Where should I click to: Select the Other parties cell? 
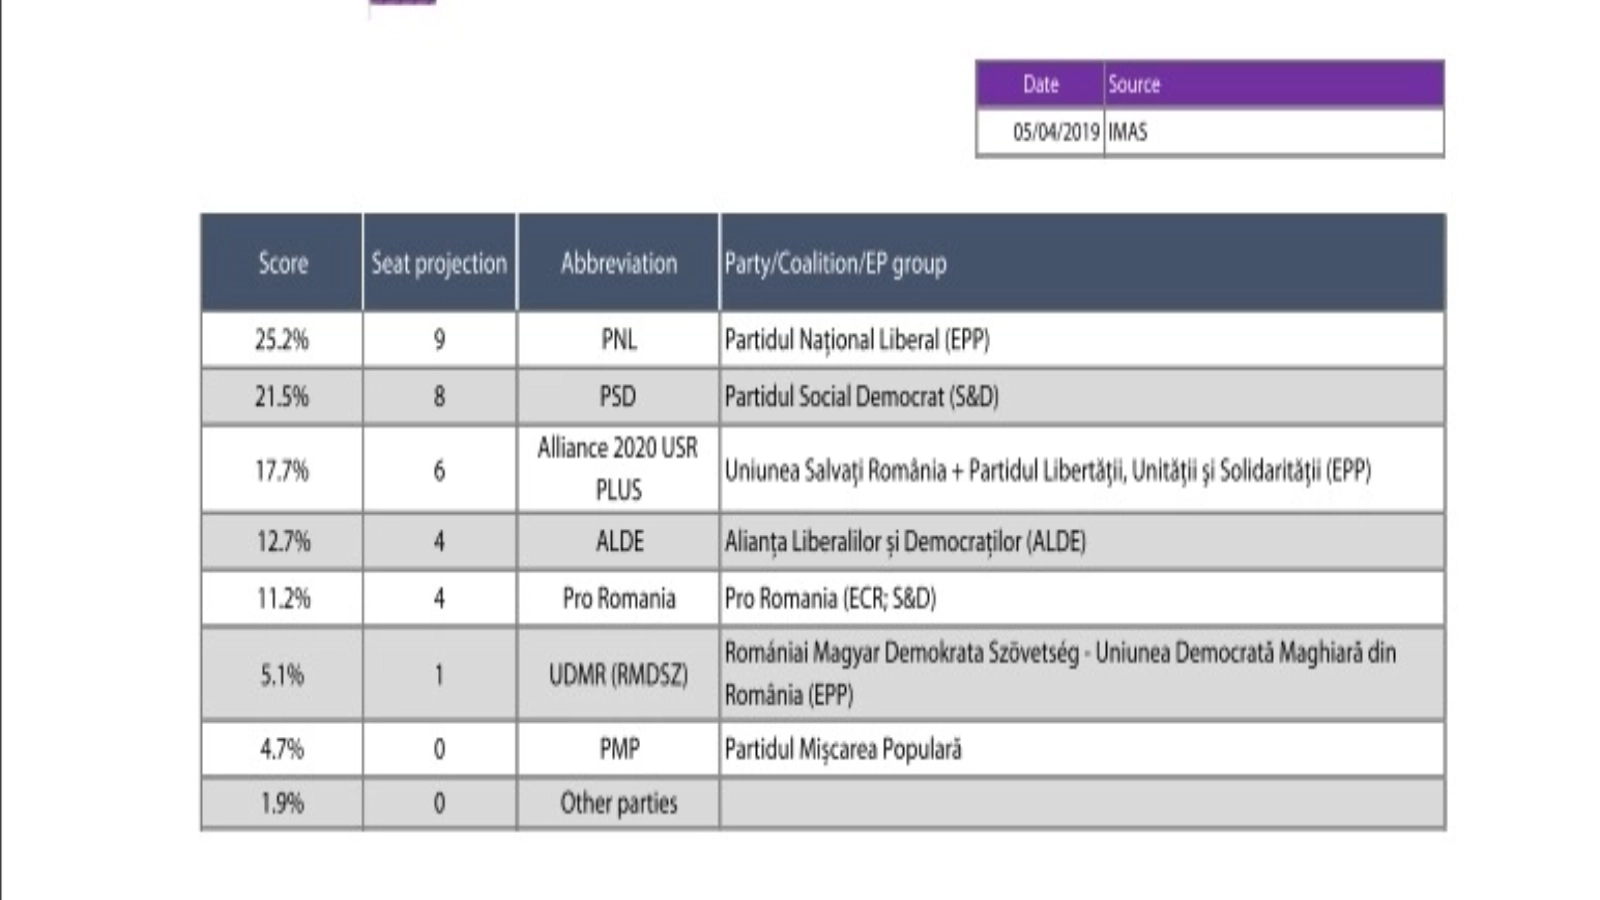[618, 803]
